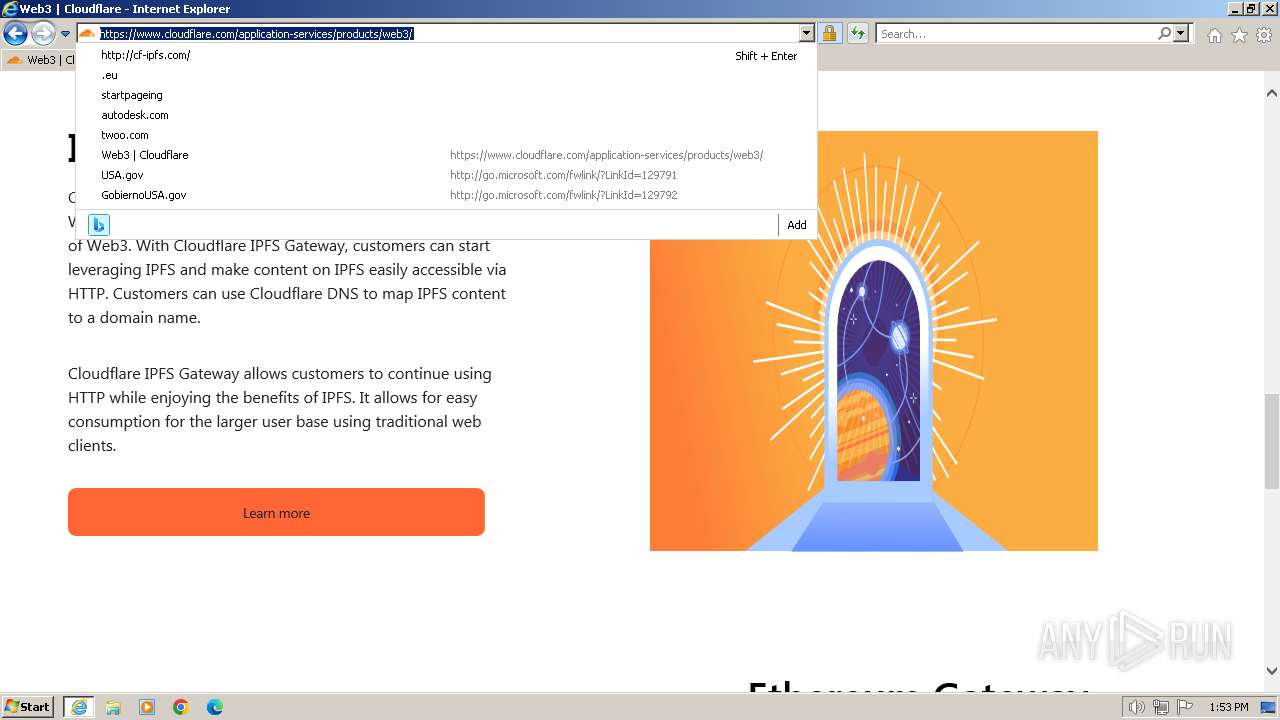Expand search provider dropdown arrow
1280x720 pixels.
(x=1181, y=34)
